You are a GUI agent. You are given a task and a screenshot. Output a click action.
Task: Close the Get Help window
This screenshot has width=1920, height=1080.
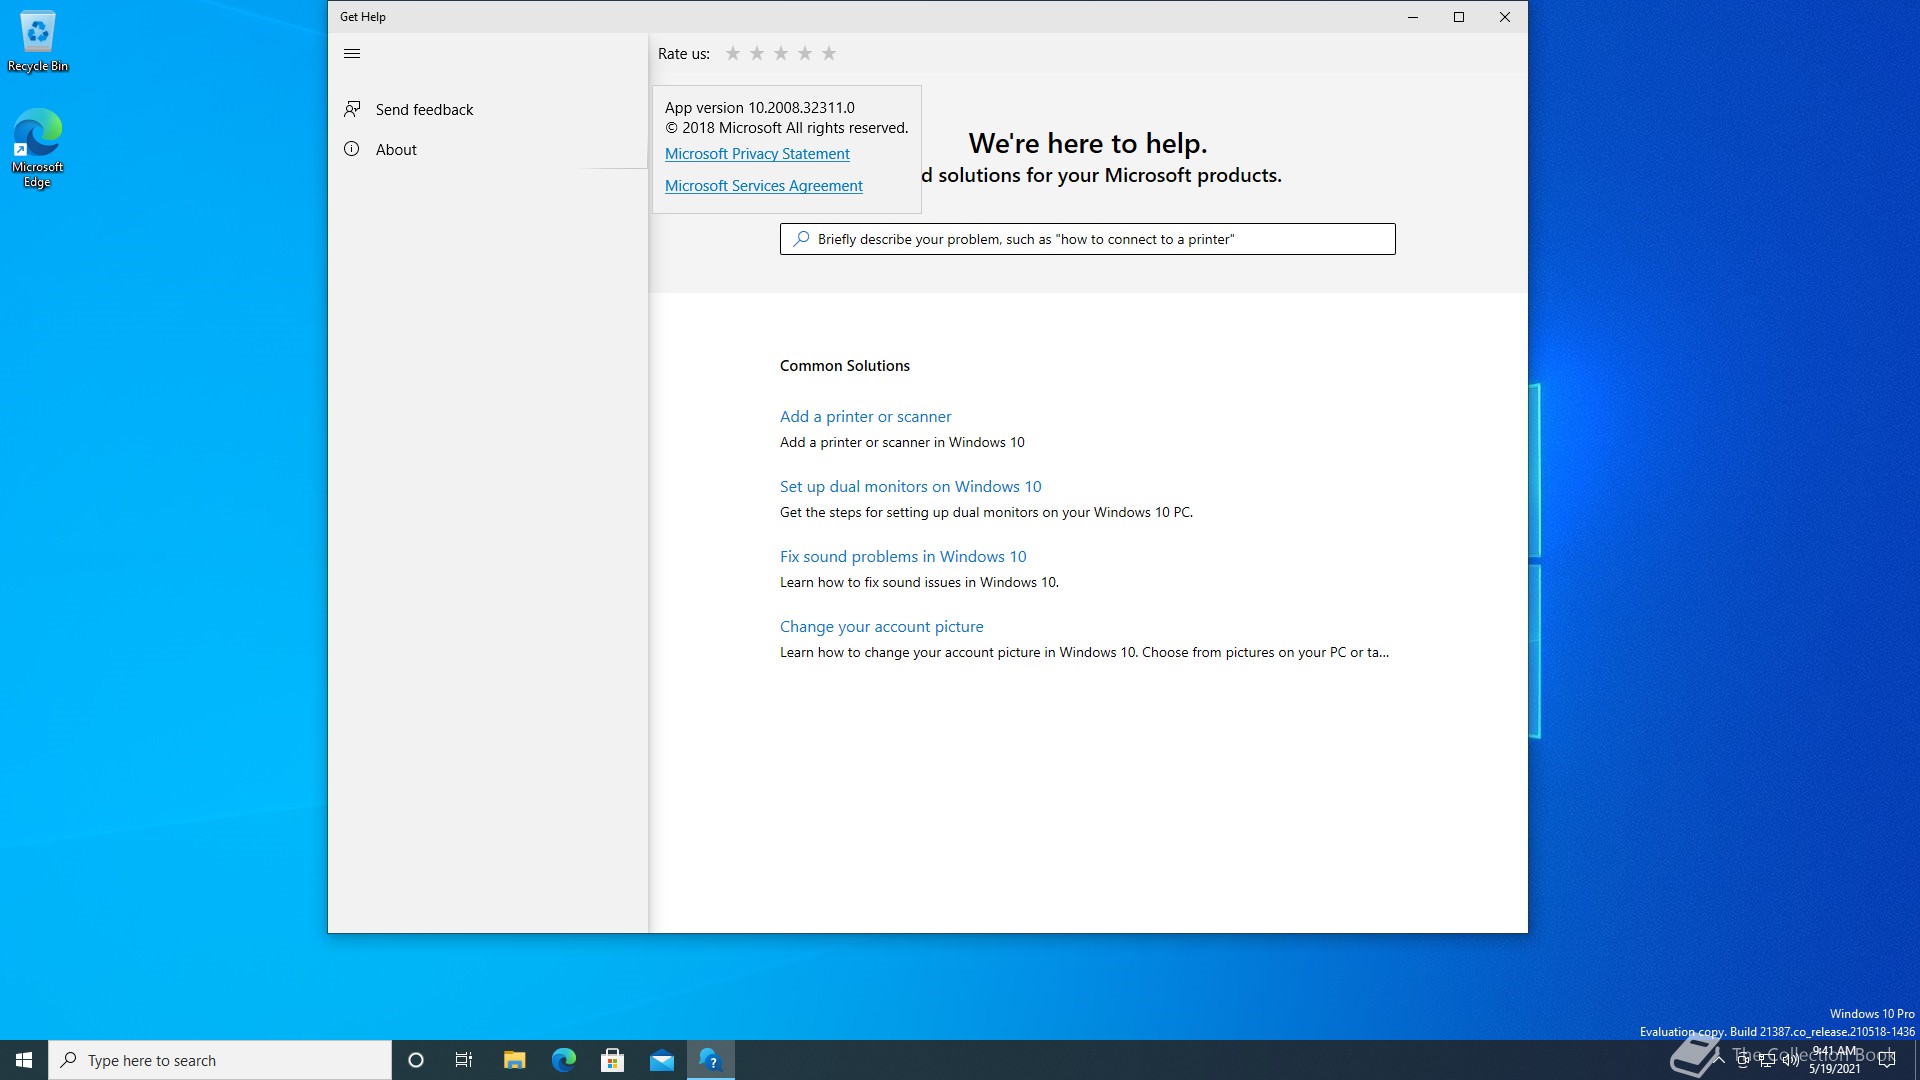pos(1505,17)
